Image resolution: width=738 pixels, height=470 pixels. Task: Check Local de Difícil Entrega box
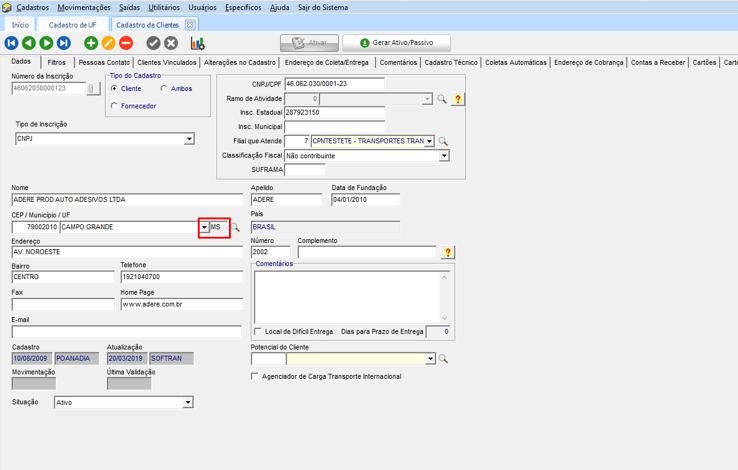(x=258, y=332)
